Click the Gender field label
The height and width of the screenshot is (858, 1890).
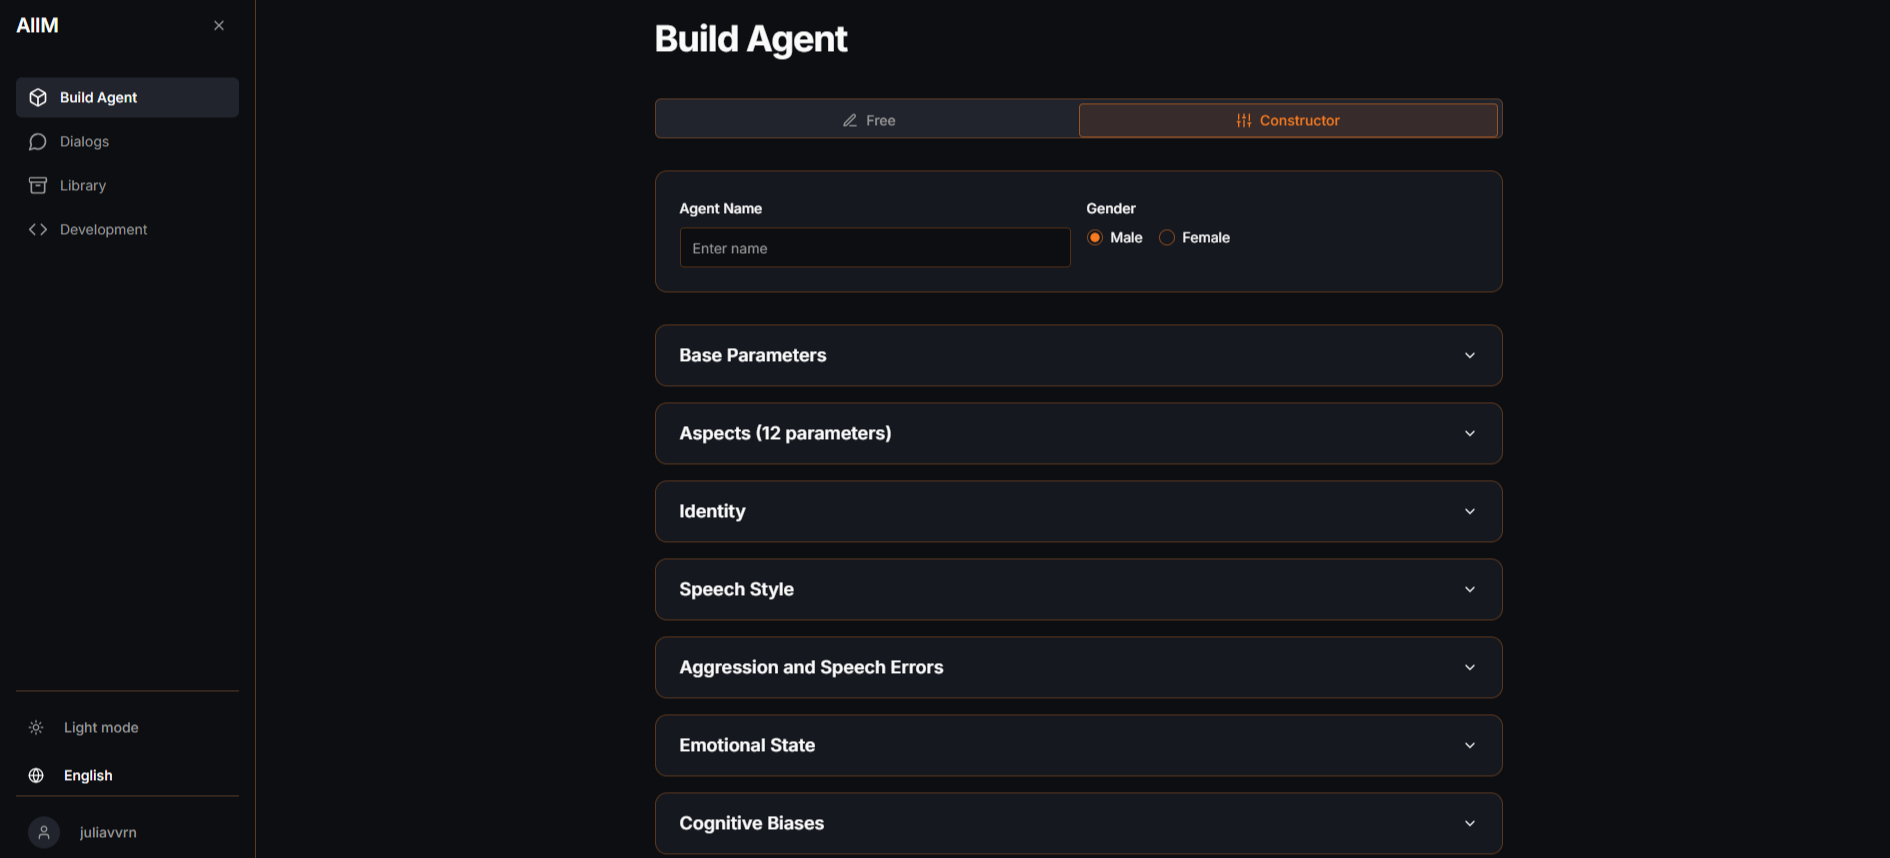[x=1111, y=208]
